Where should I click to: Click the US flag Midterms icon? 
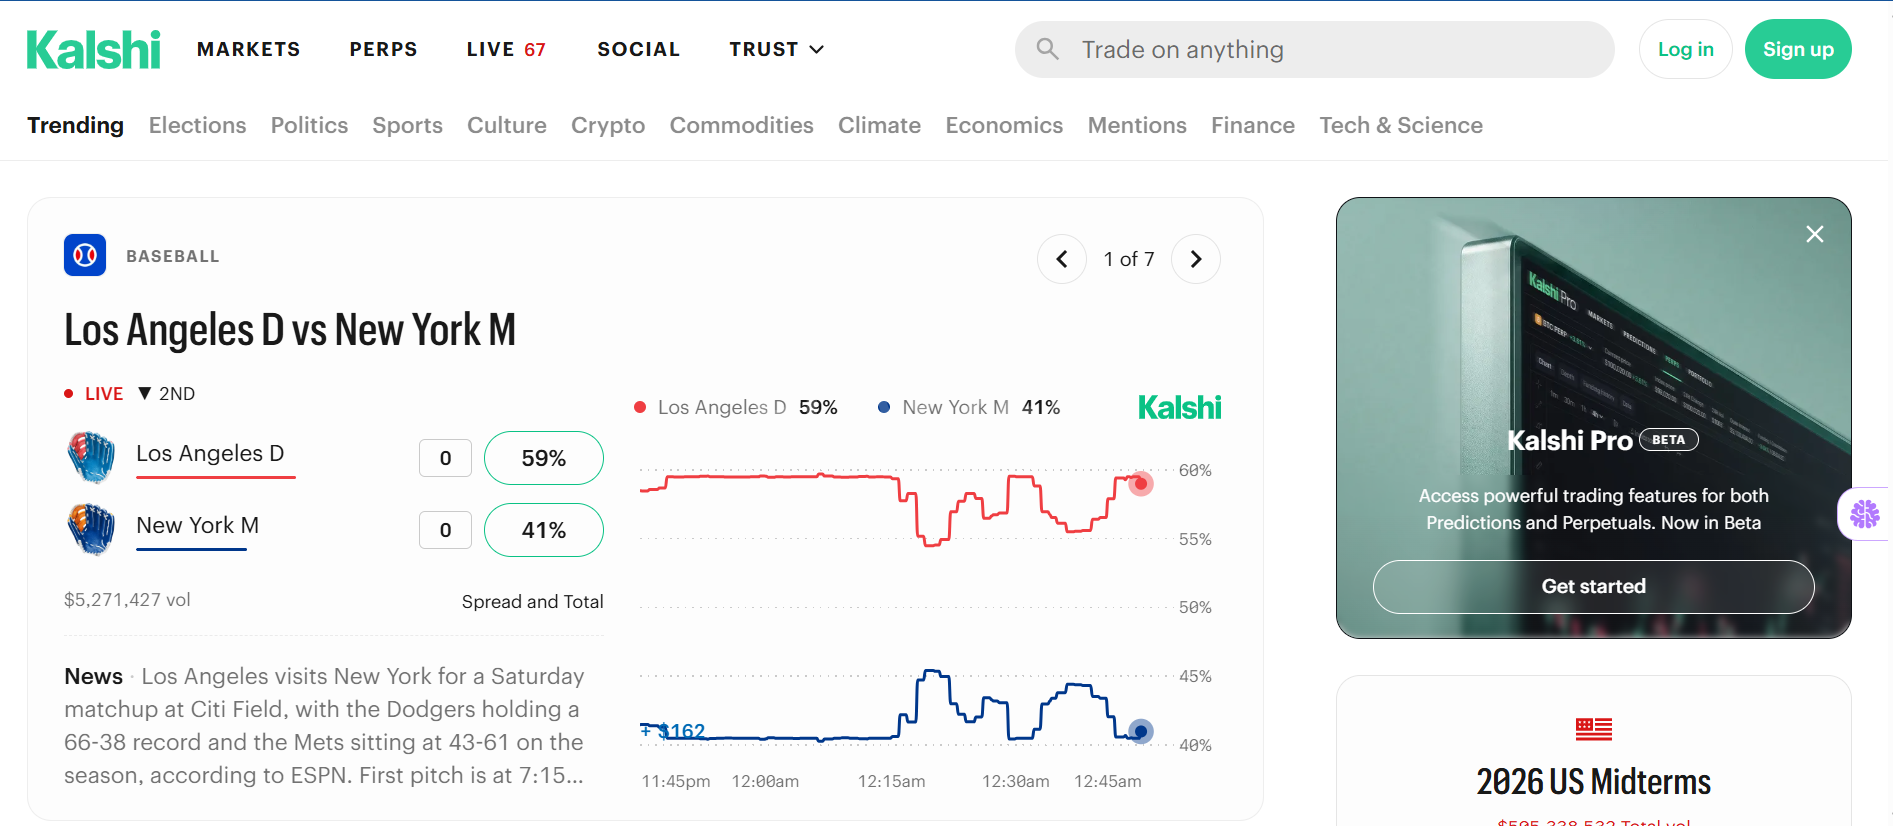tap(1593, 729)
